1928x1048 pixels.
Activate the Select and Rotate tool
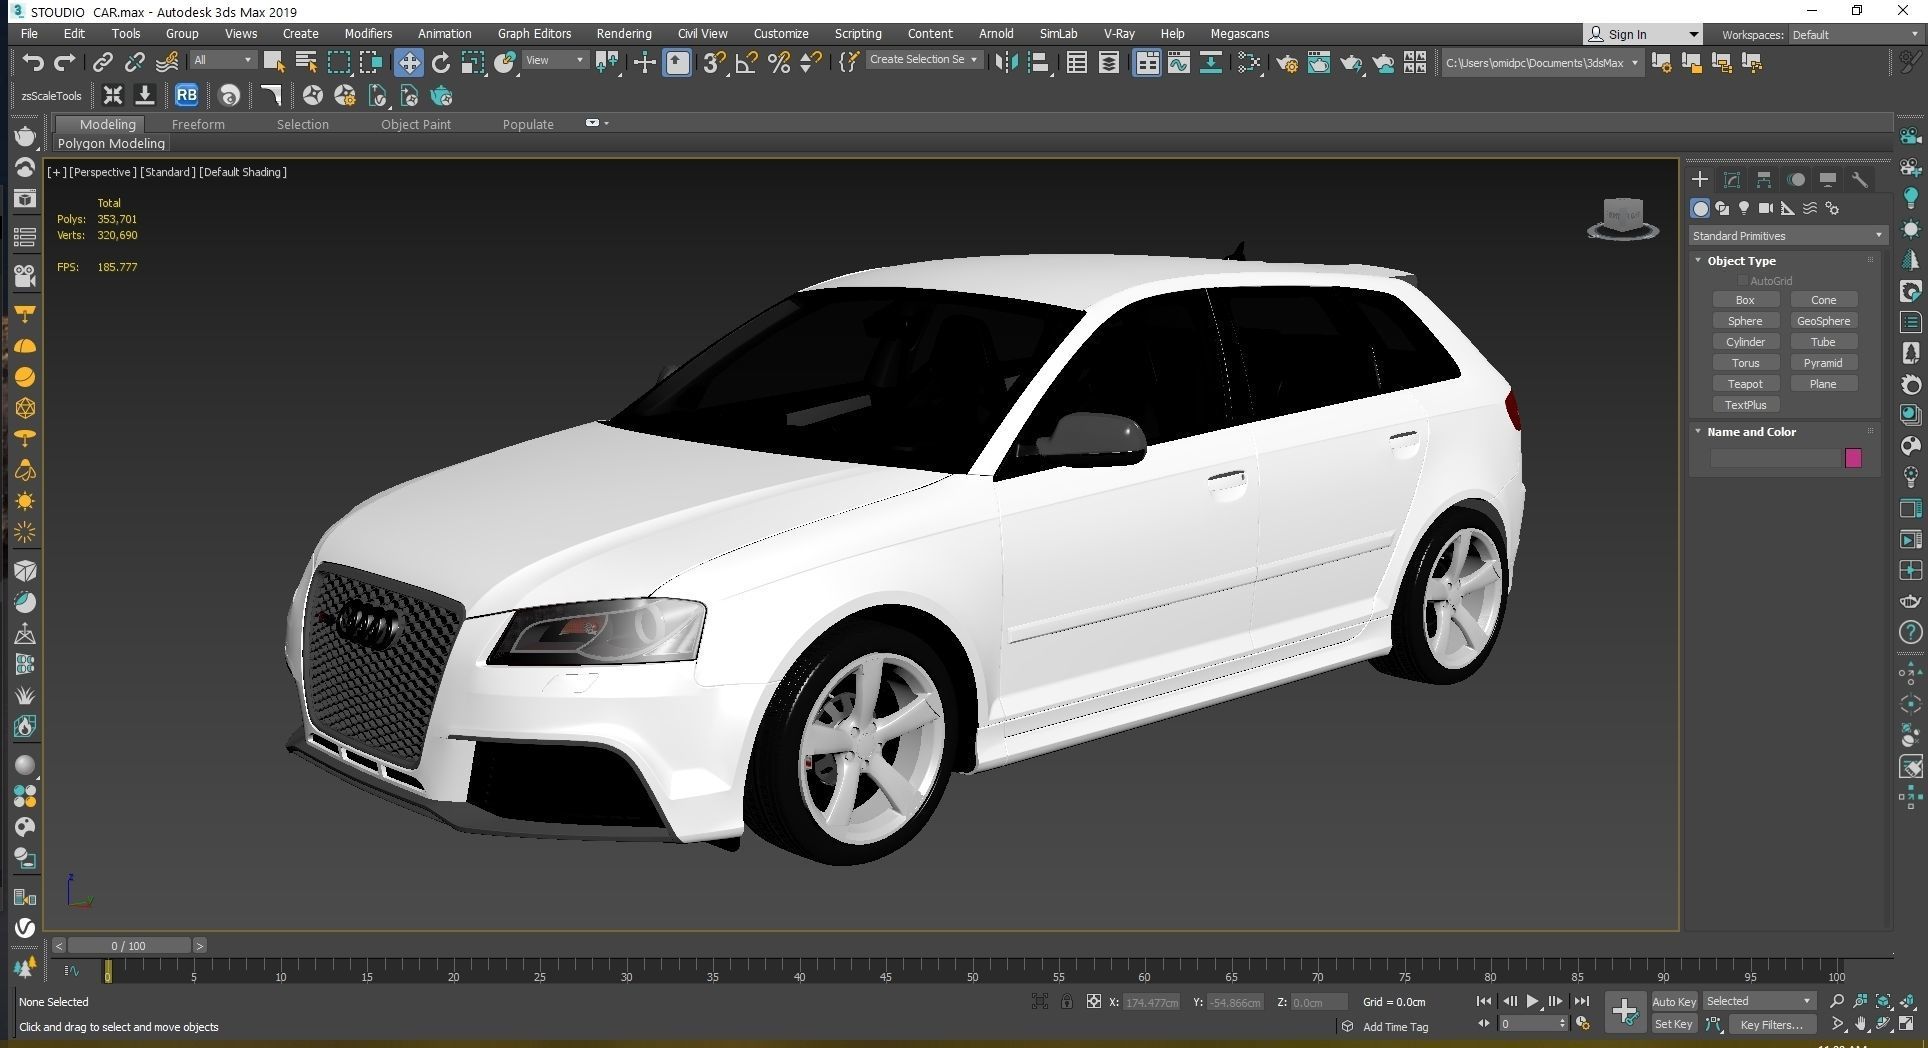[440, 63]
